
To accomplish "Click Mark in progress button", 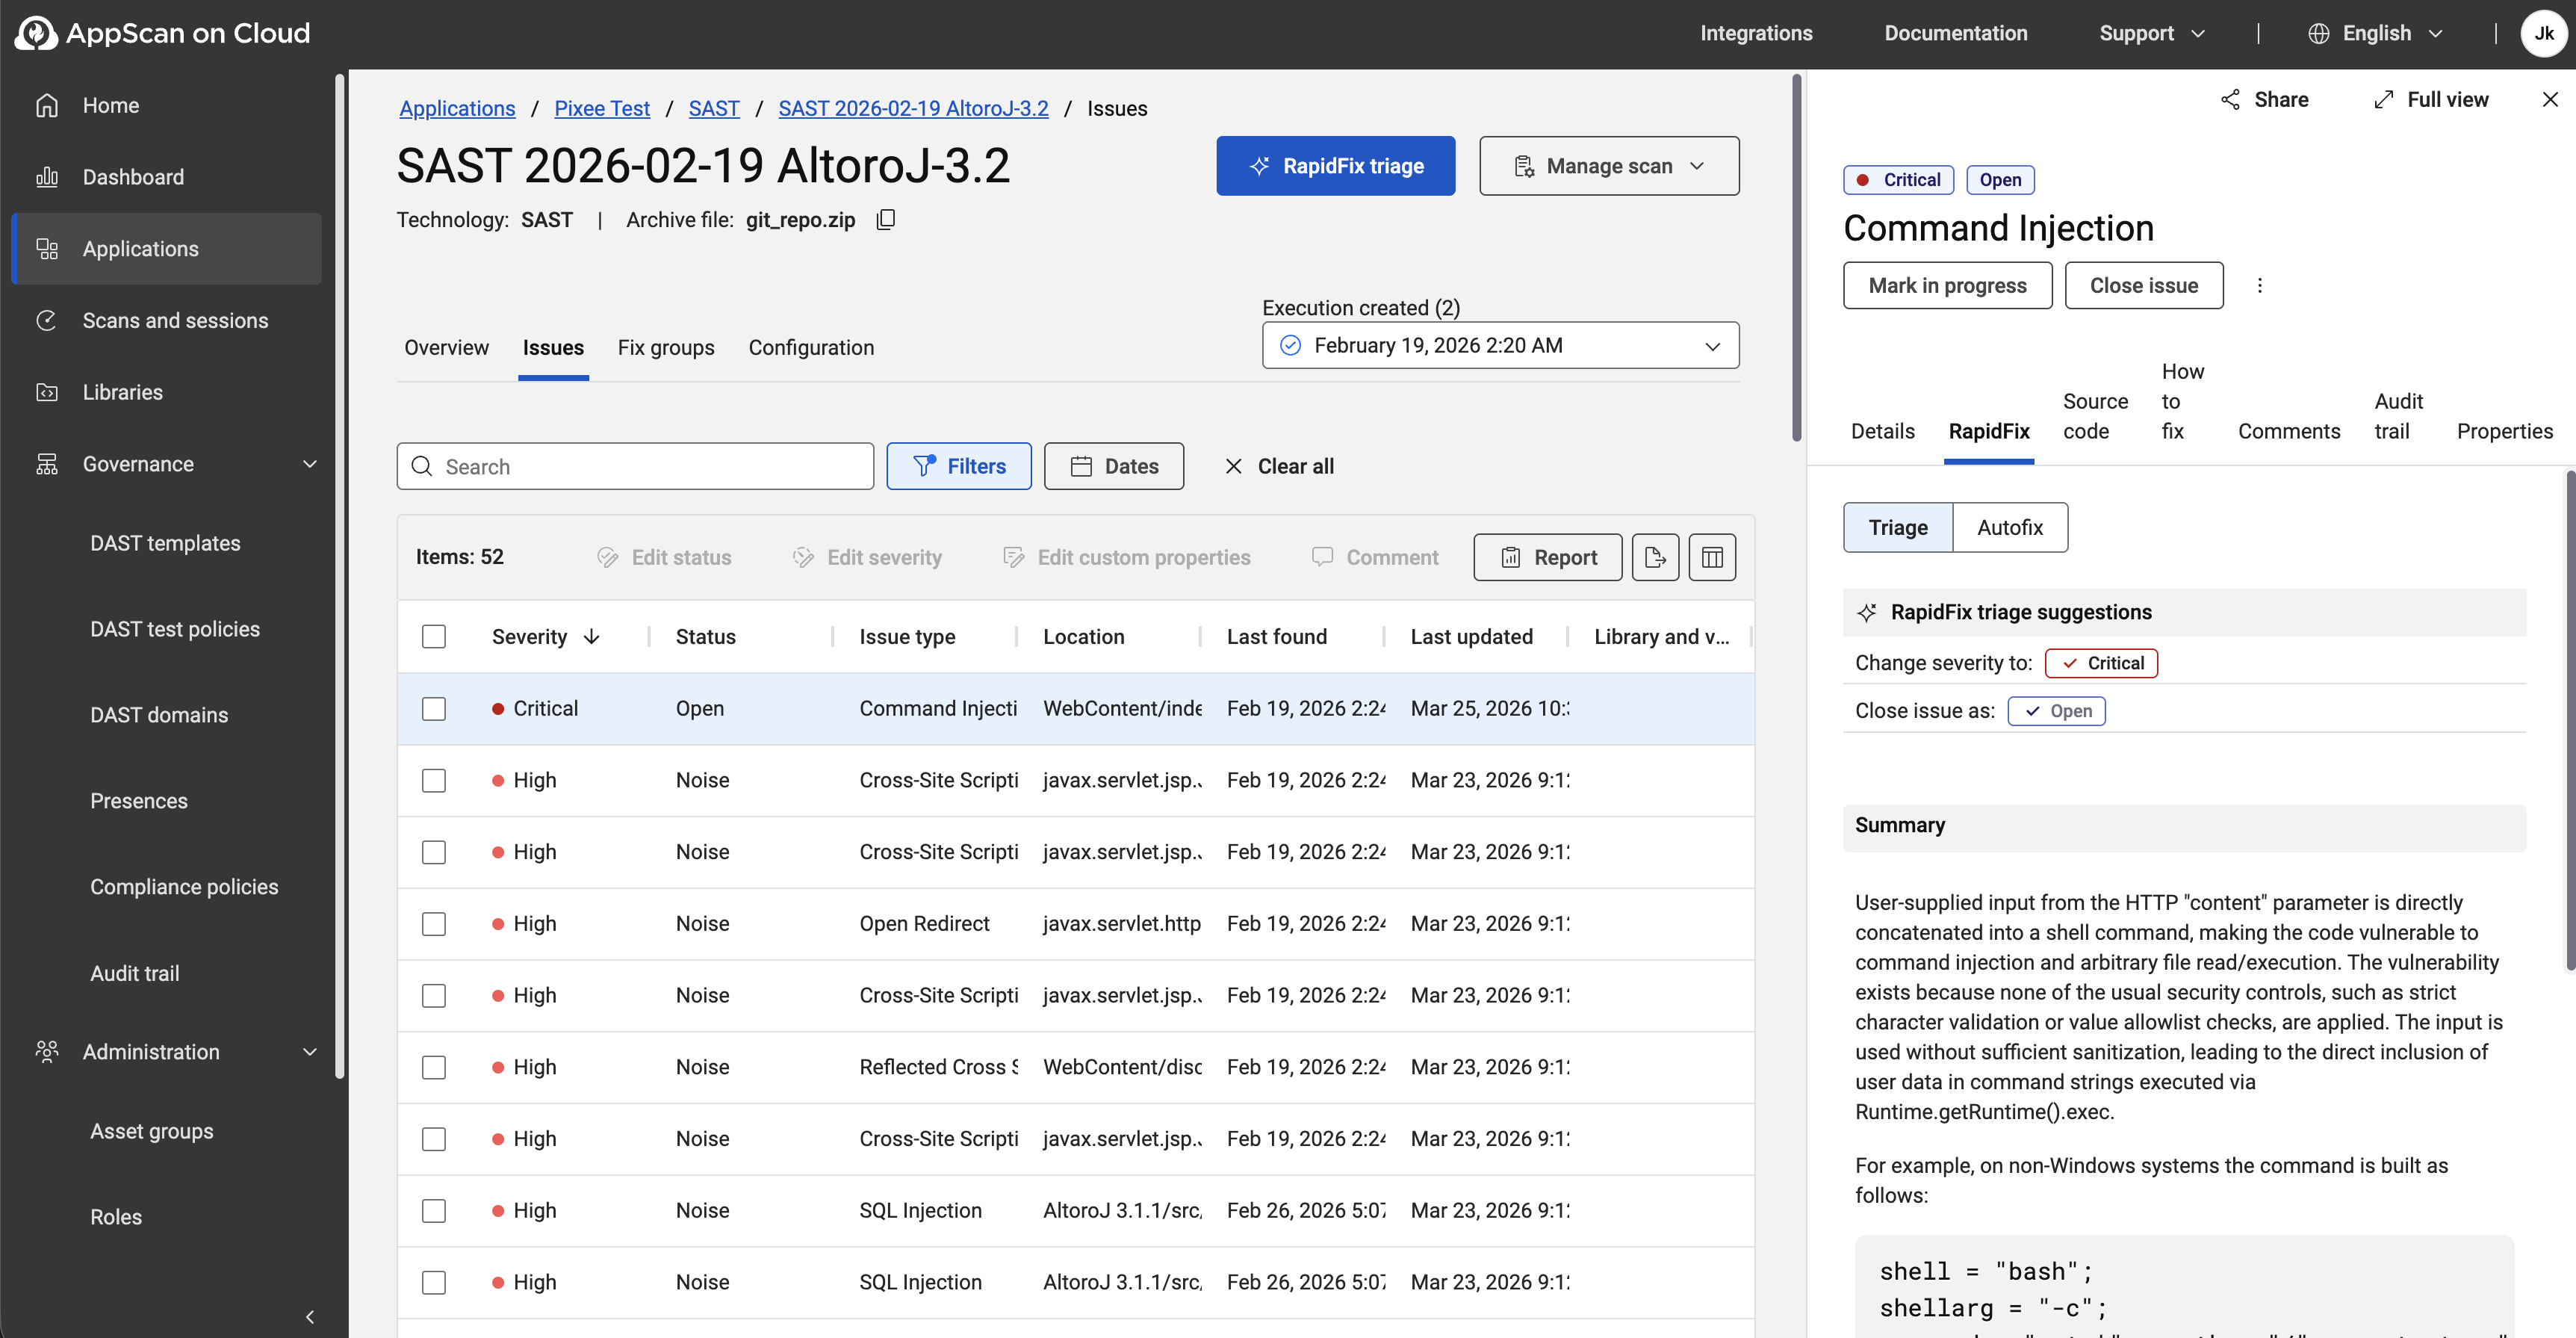I will click(x=1947, y=285).
